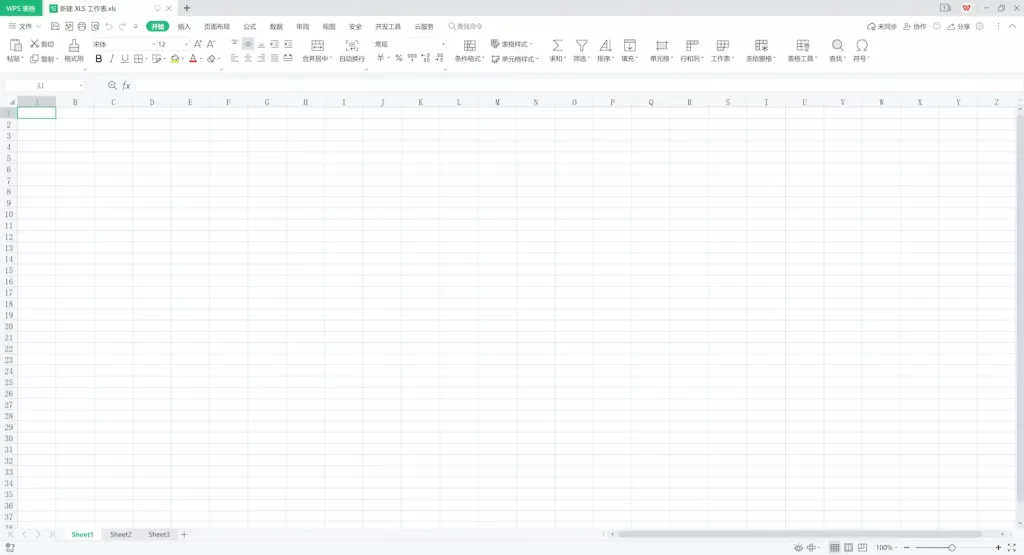Click the formula bar input field

[500, 86]
